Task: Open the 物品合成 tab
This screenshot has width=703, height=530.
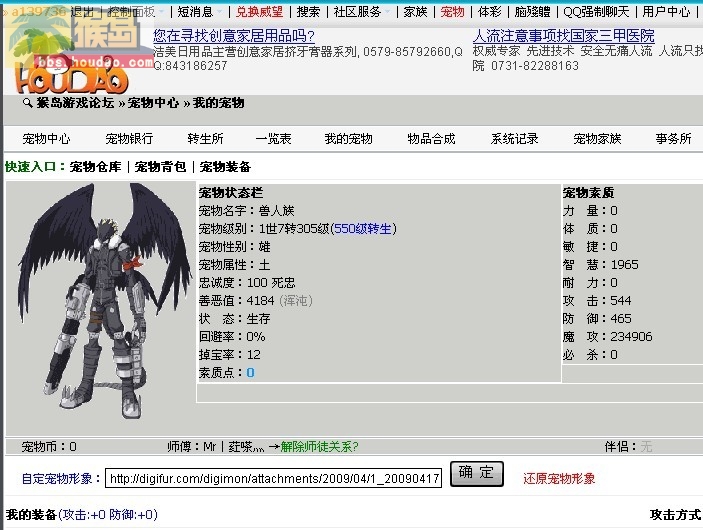Action: 431,139
